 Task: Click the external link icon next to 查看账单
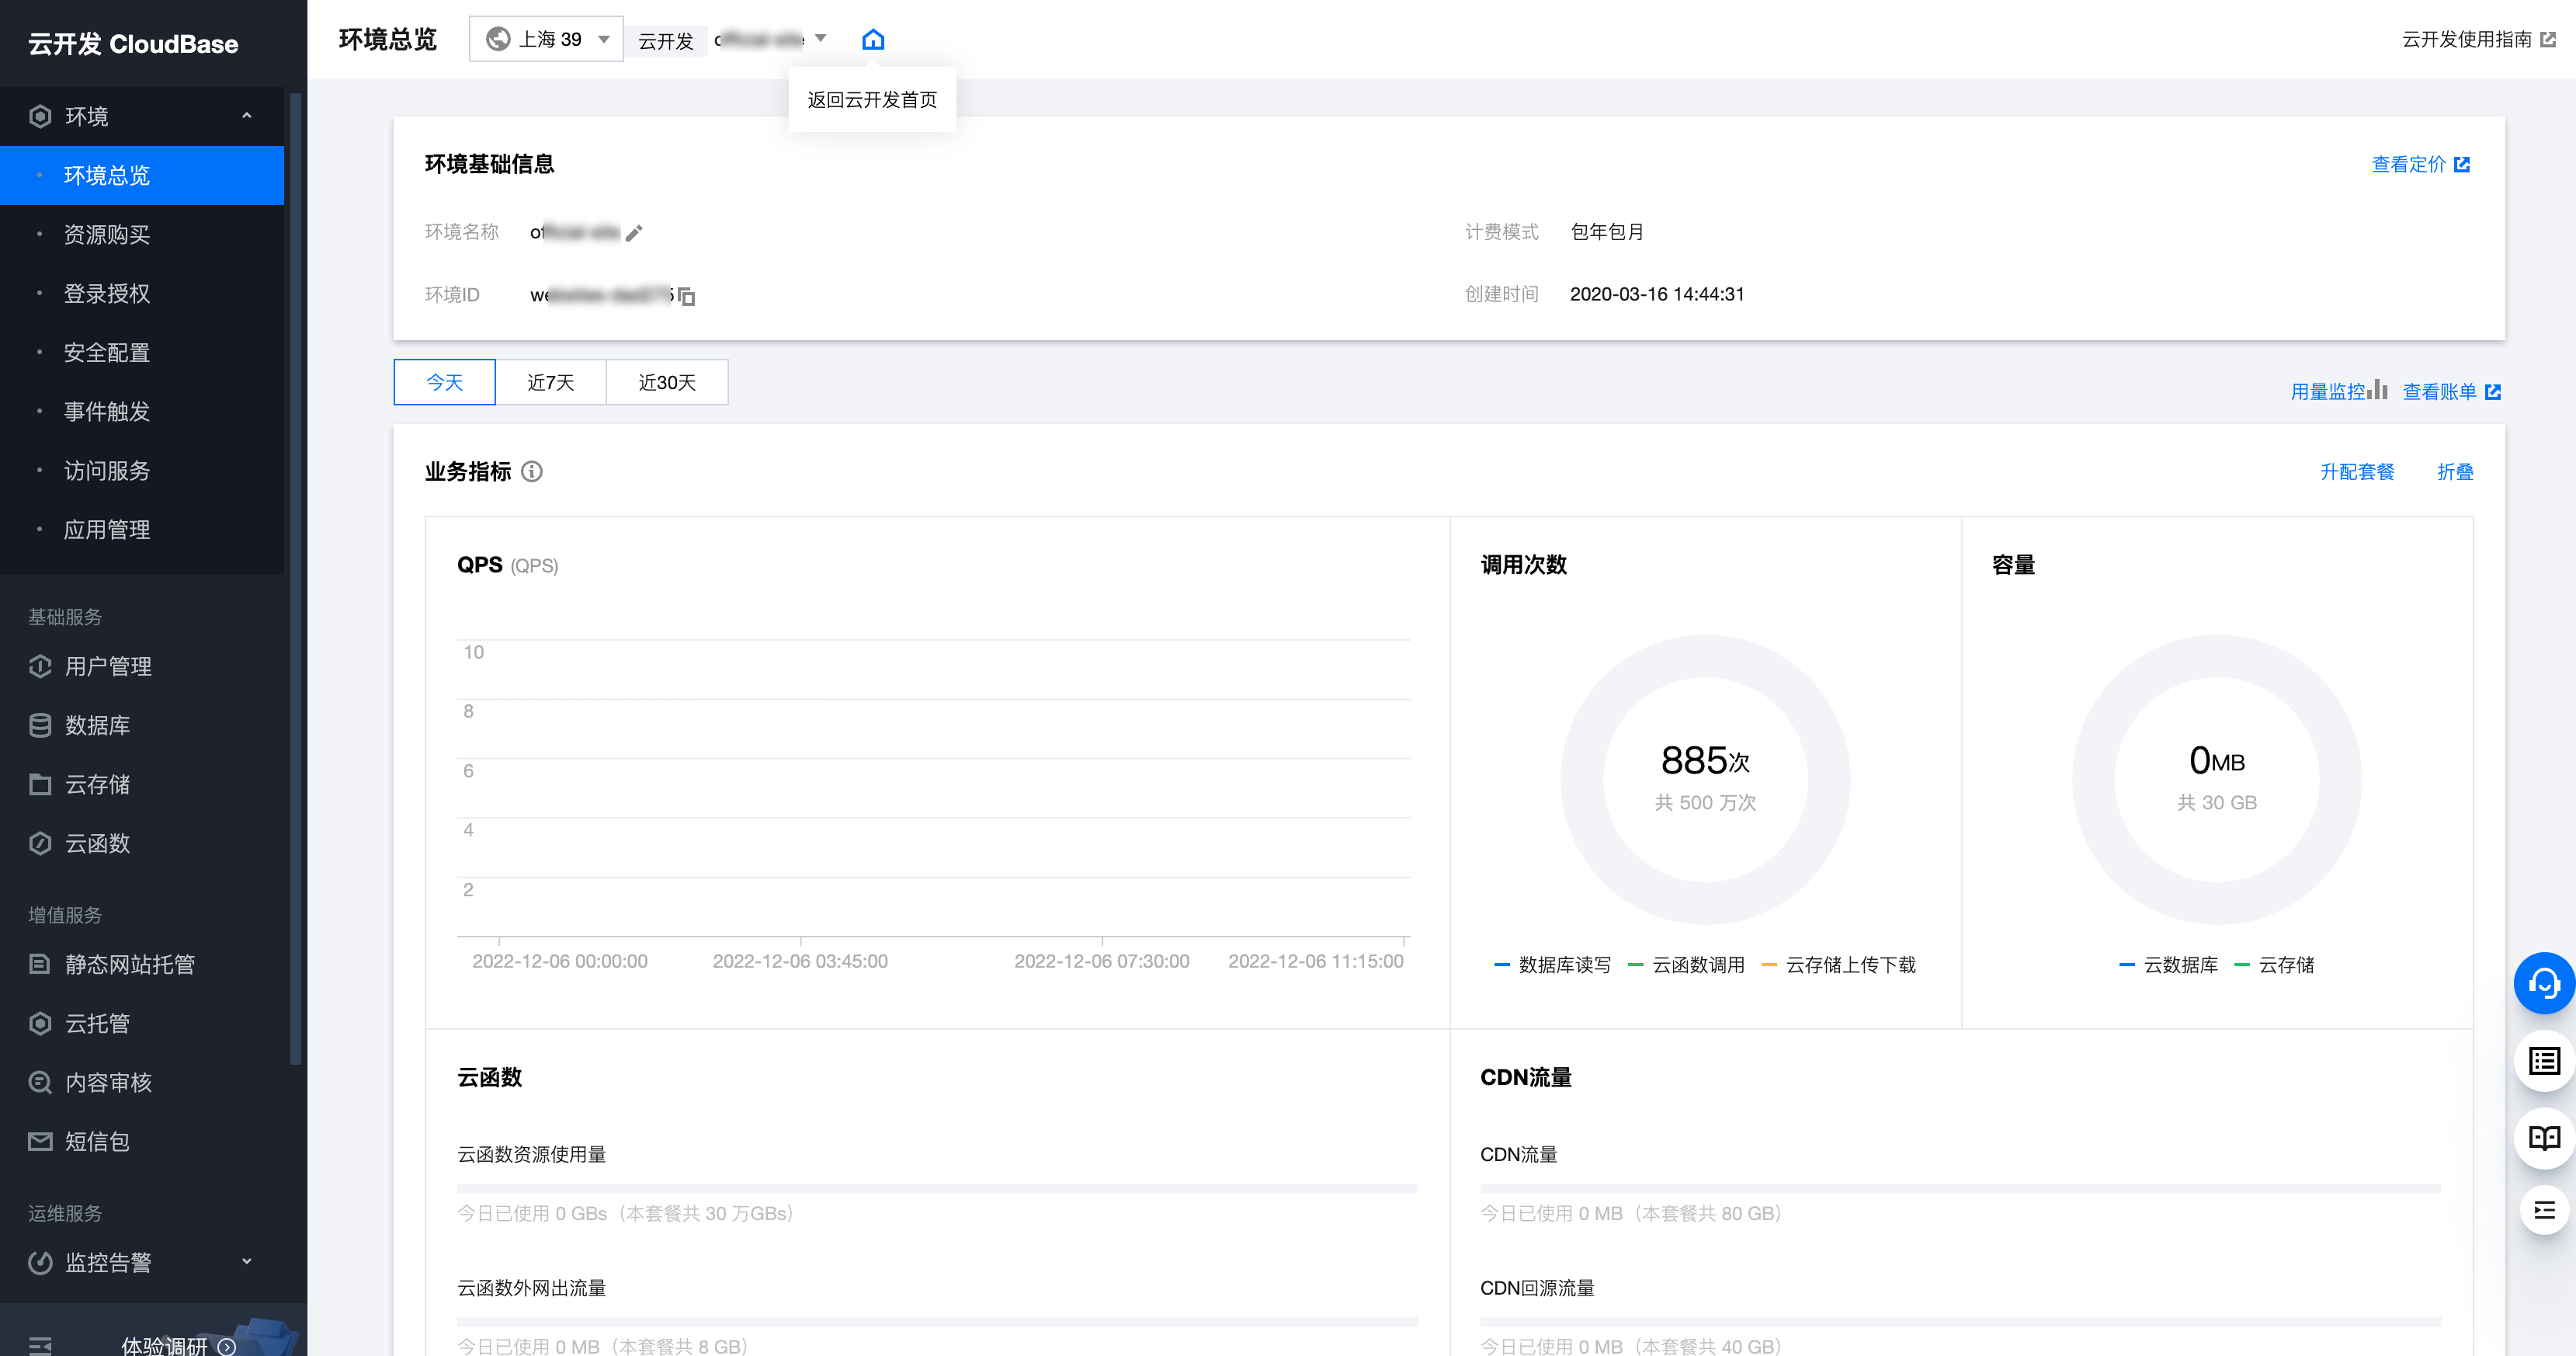2493,392
